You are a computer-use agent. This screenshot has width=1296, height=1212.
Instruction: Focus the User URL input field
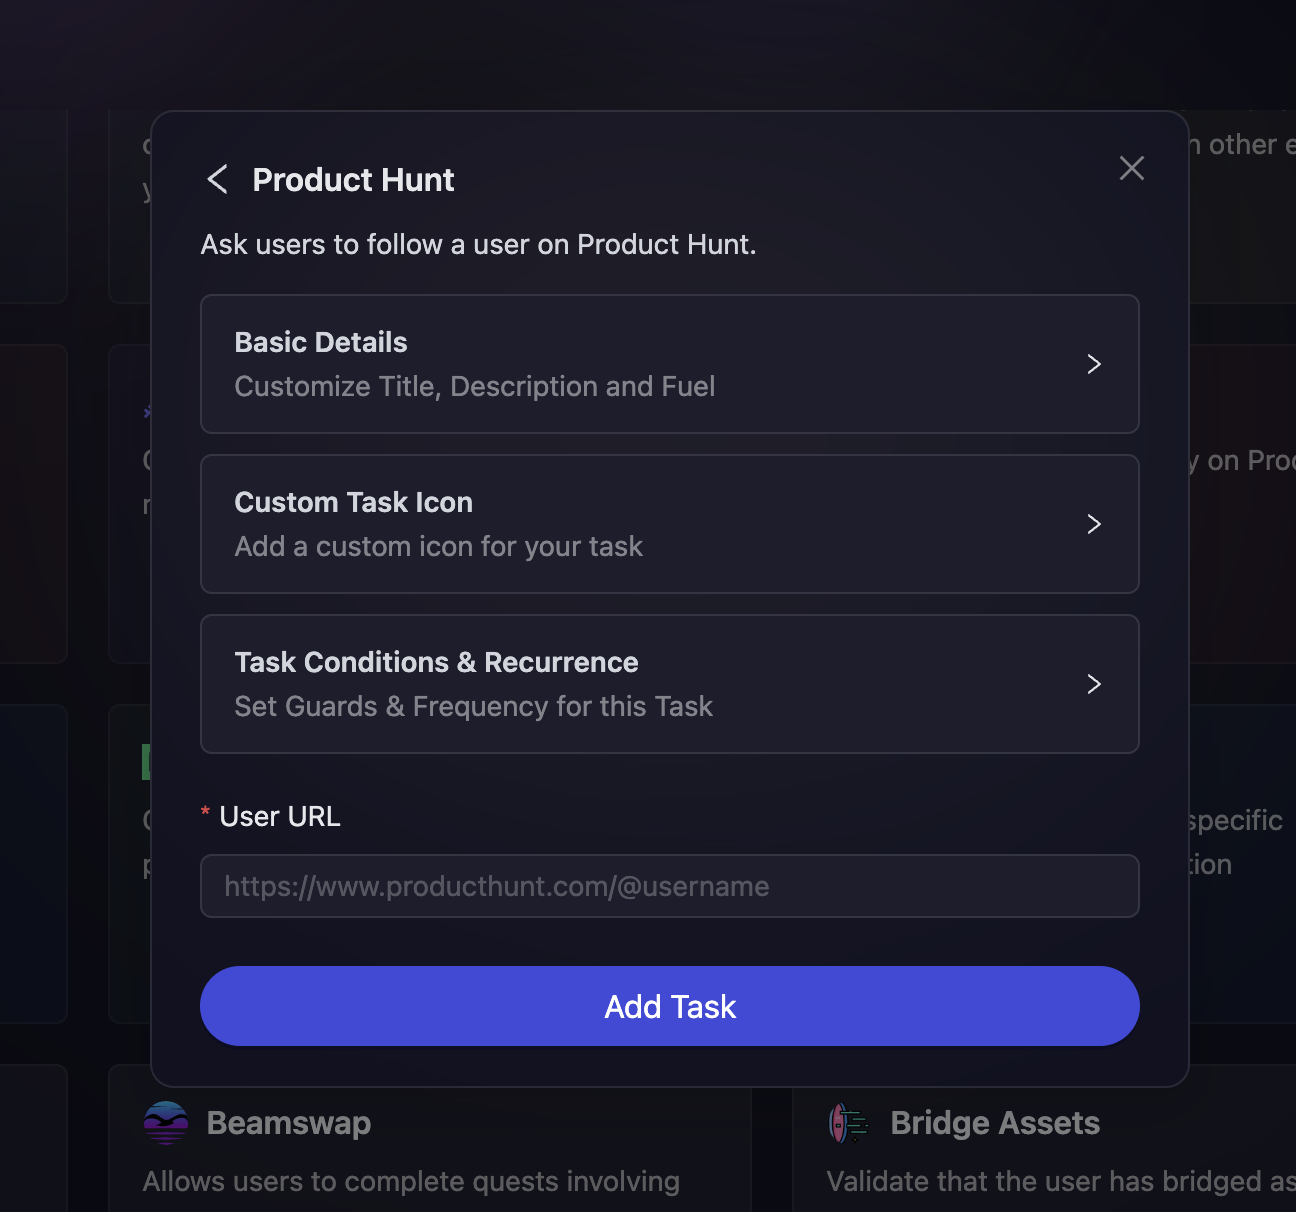(x=669, y=886)
